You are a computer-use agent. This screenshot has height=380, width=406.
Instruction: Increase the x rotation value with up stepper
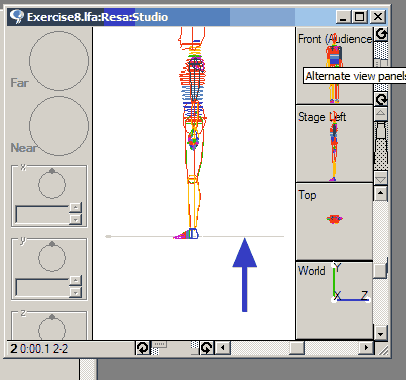(76, 207)
